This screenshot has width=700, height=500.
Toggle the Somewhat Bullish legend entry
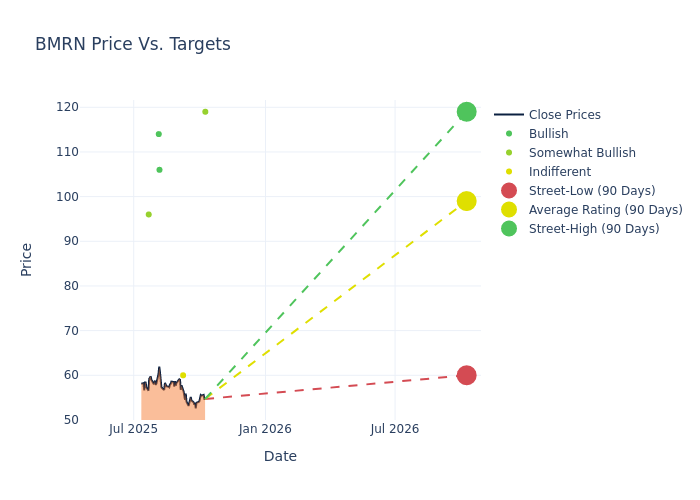pos(582,153)
